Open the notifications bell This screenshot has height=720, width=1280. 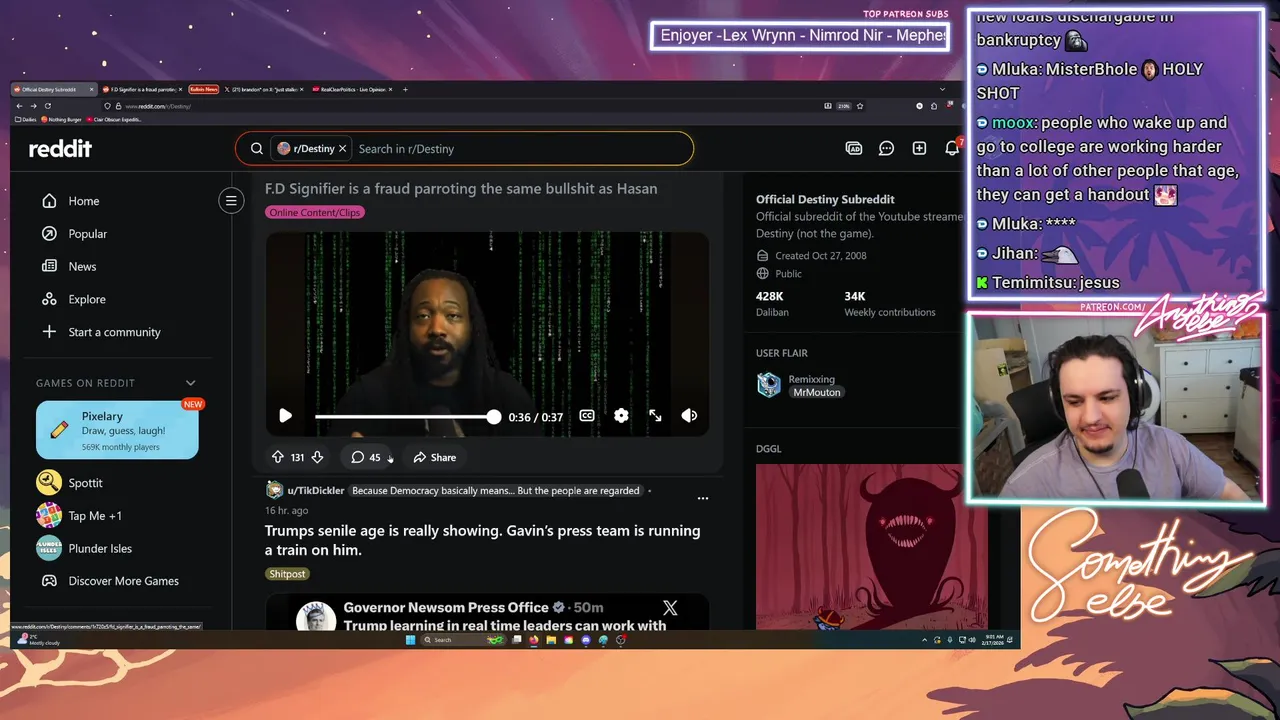coord(951,148)
